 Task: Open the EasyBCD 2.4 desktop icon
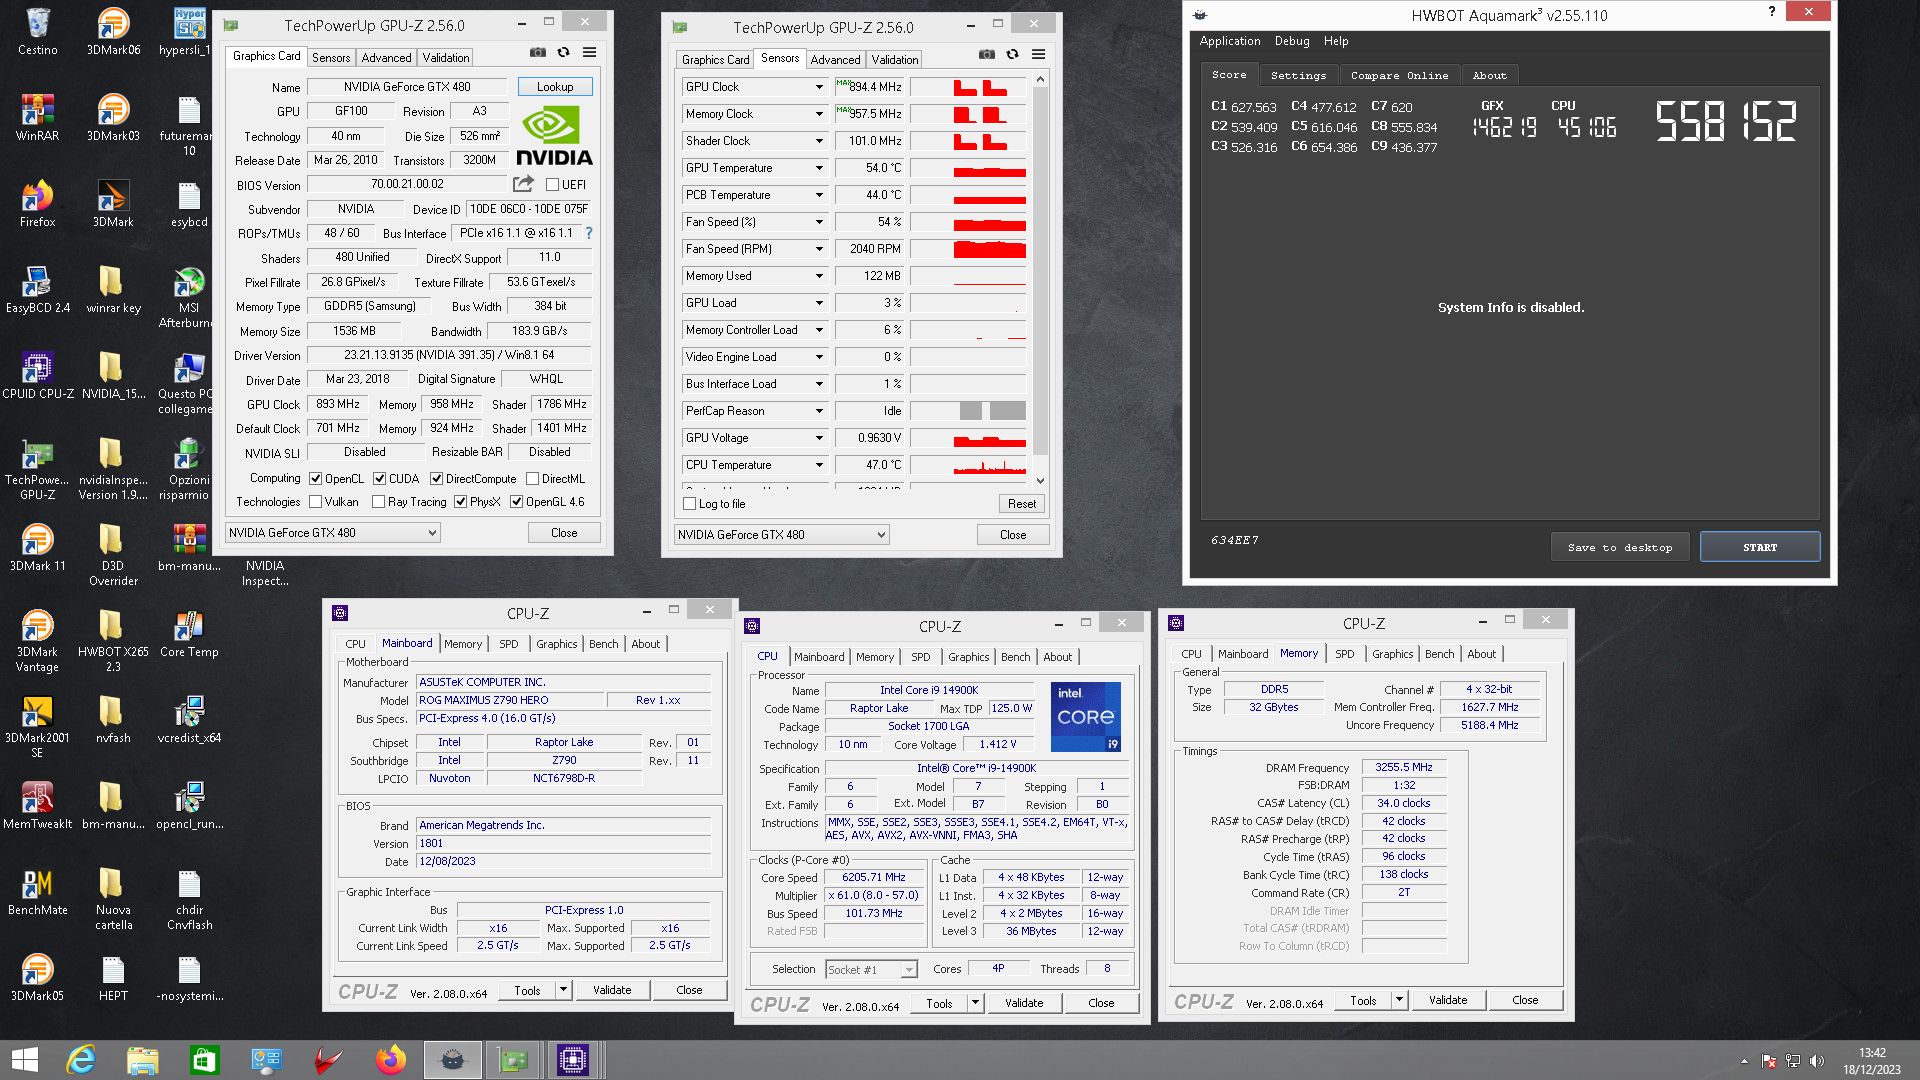click(37, 290)
